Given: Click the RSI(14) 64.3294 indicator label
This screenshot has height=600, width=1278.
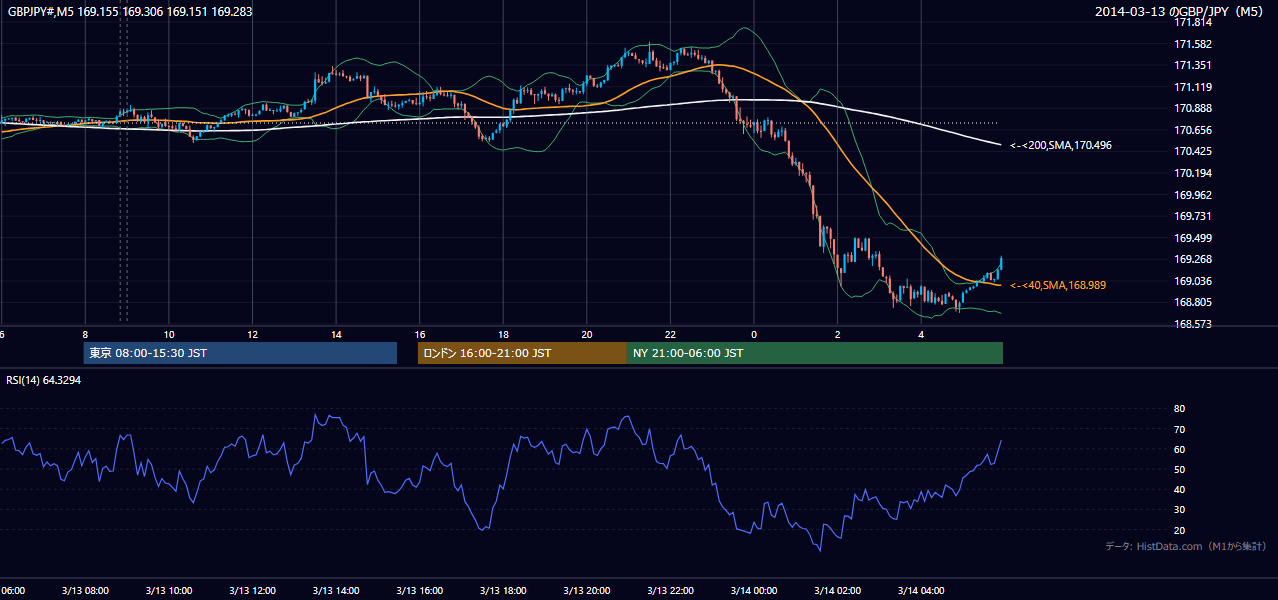Looking at the screenshot, I should pos(44,381).
